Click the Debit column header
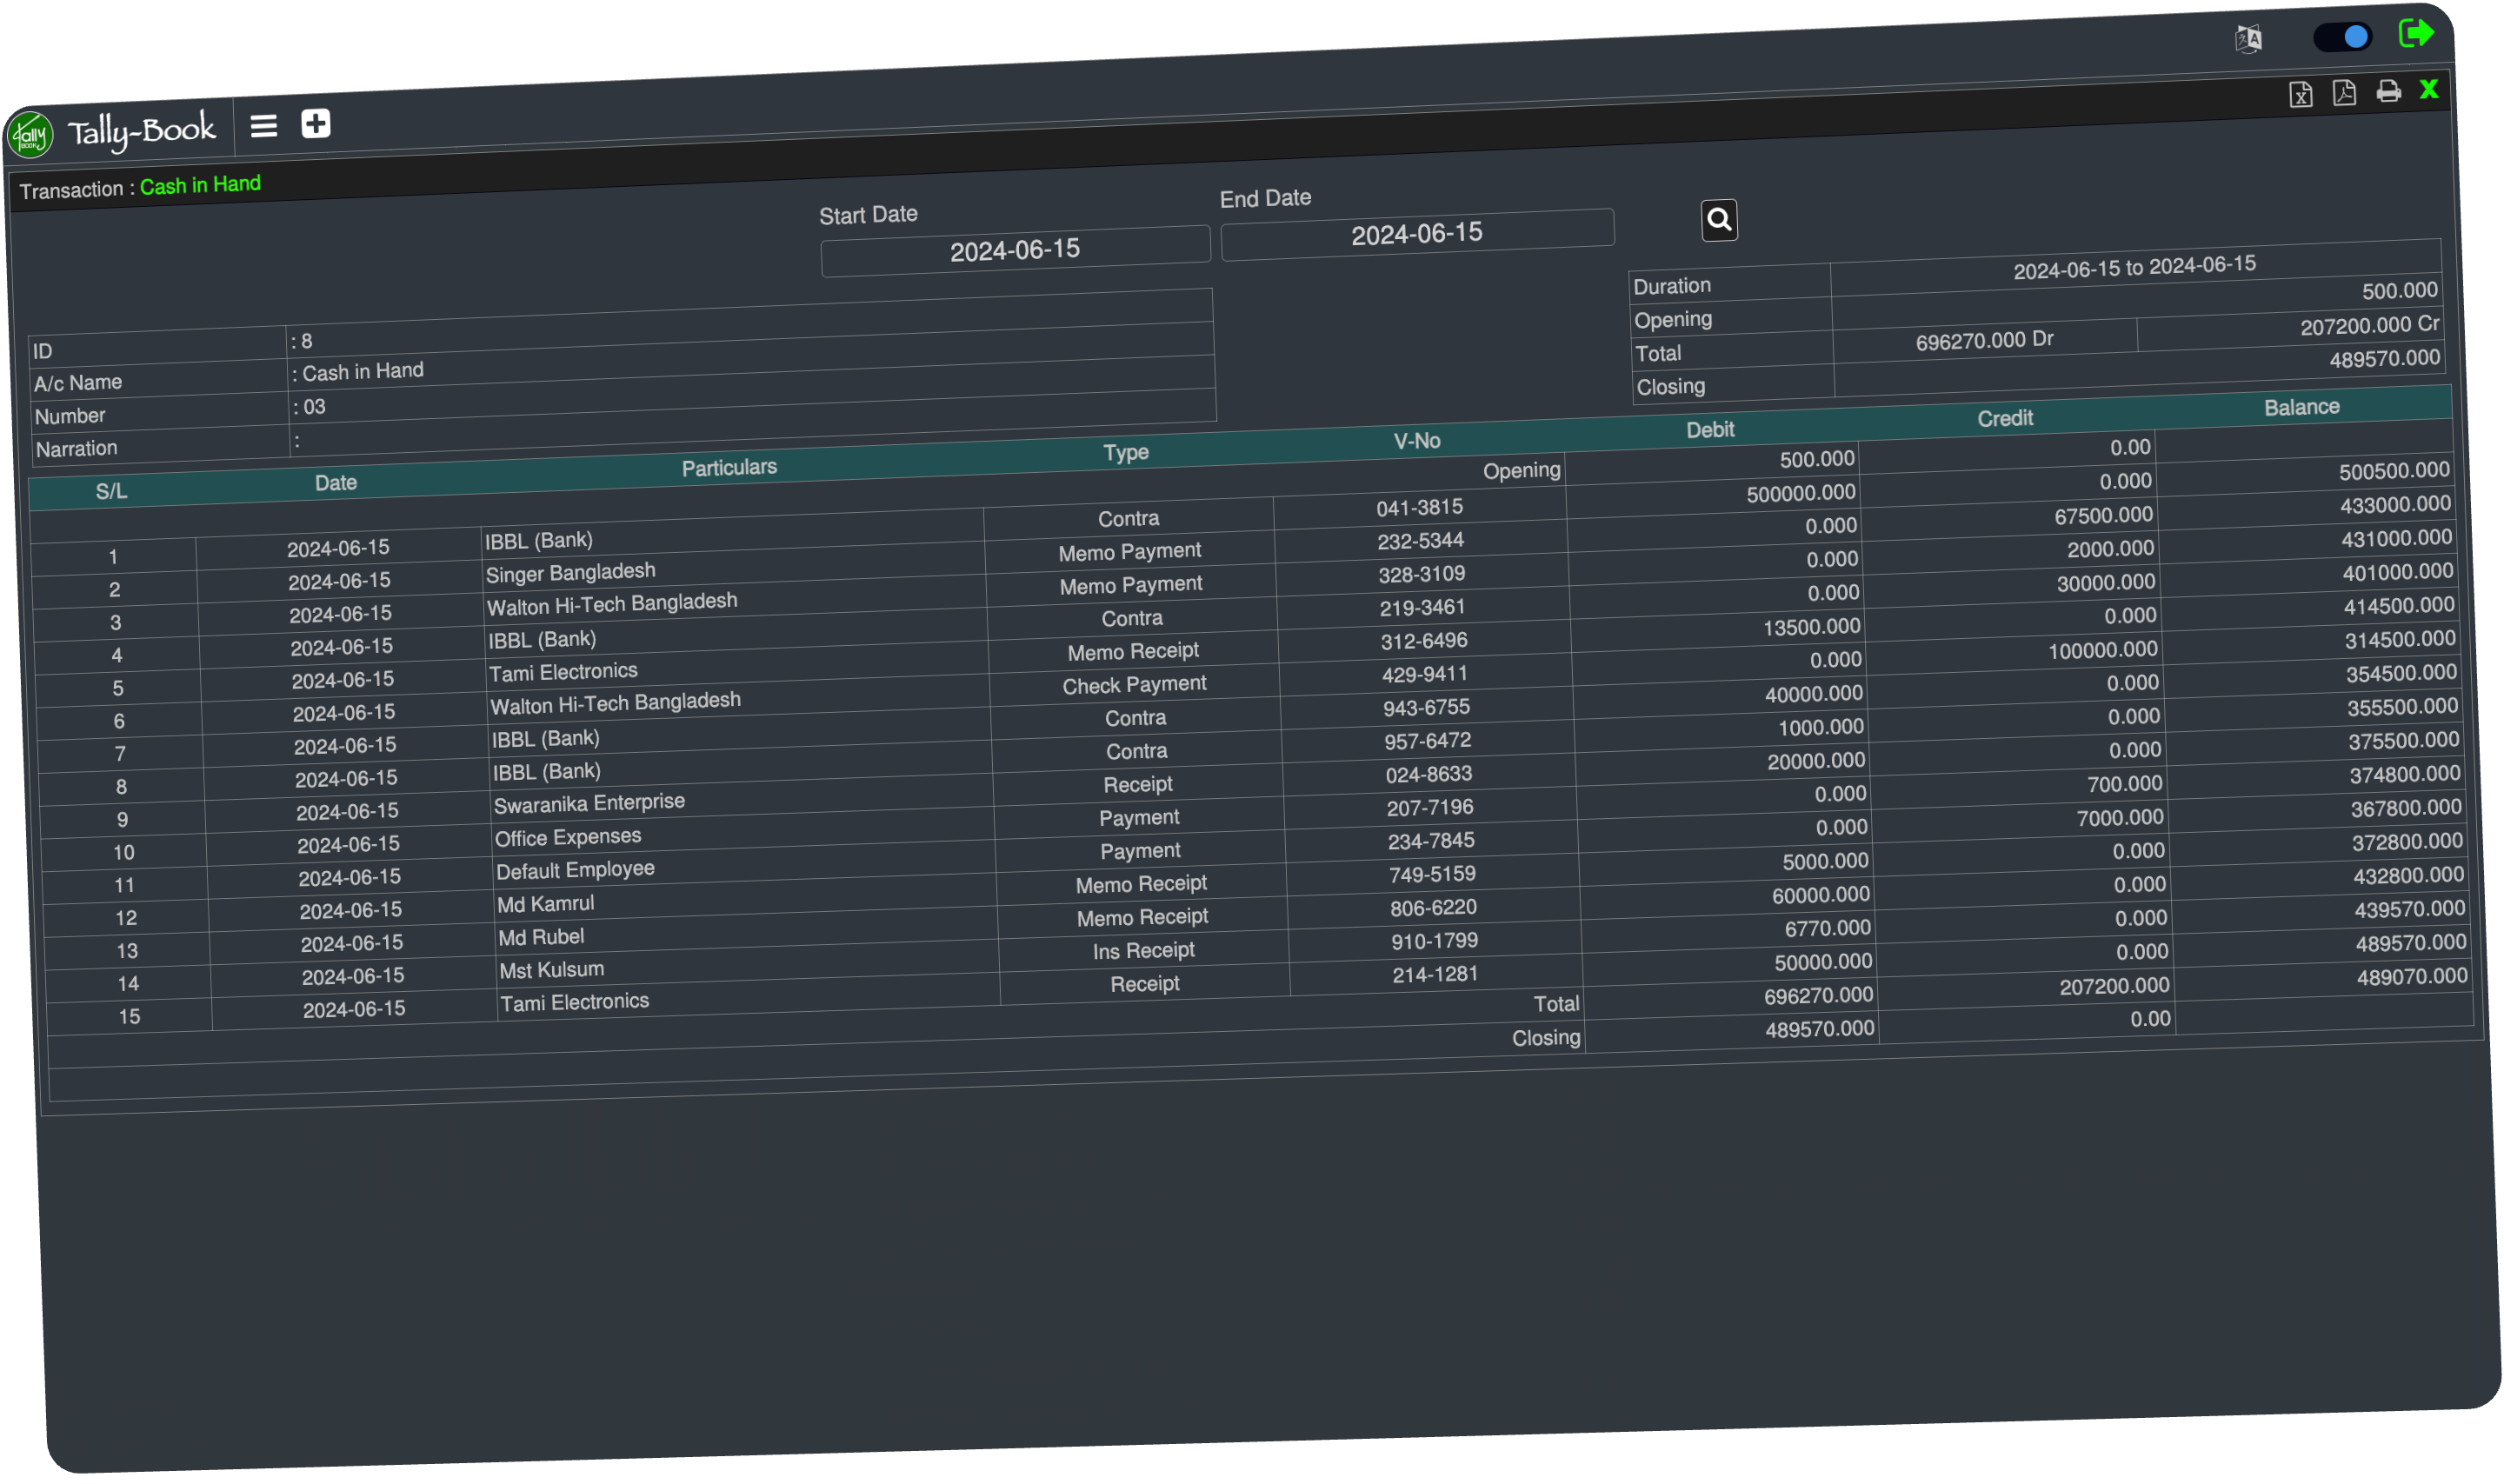This screenshot has height=1484, width=2504. [1710, 430]
